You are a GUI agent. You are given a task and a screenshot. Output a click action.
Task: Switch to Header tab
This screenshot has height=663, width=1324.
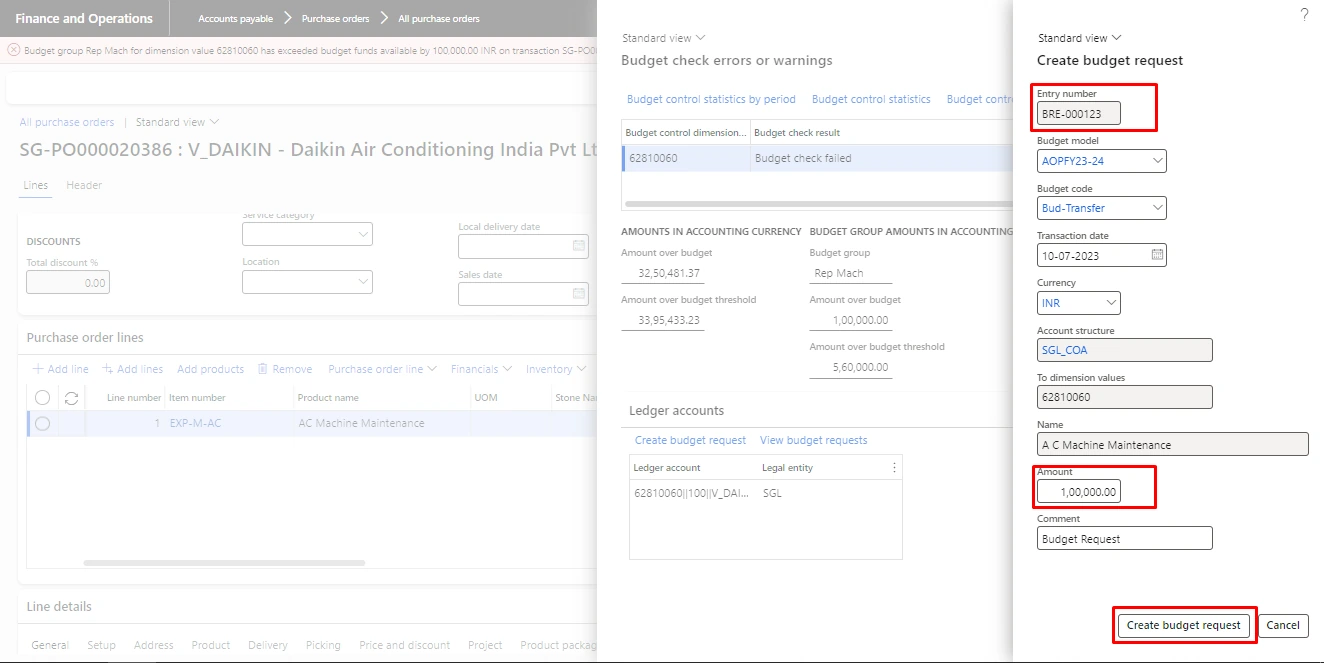[x=84, y=185]
